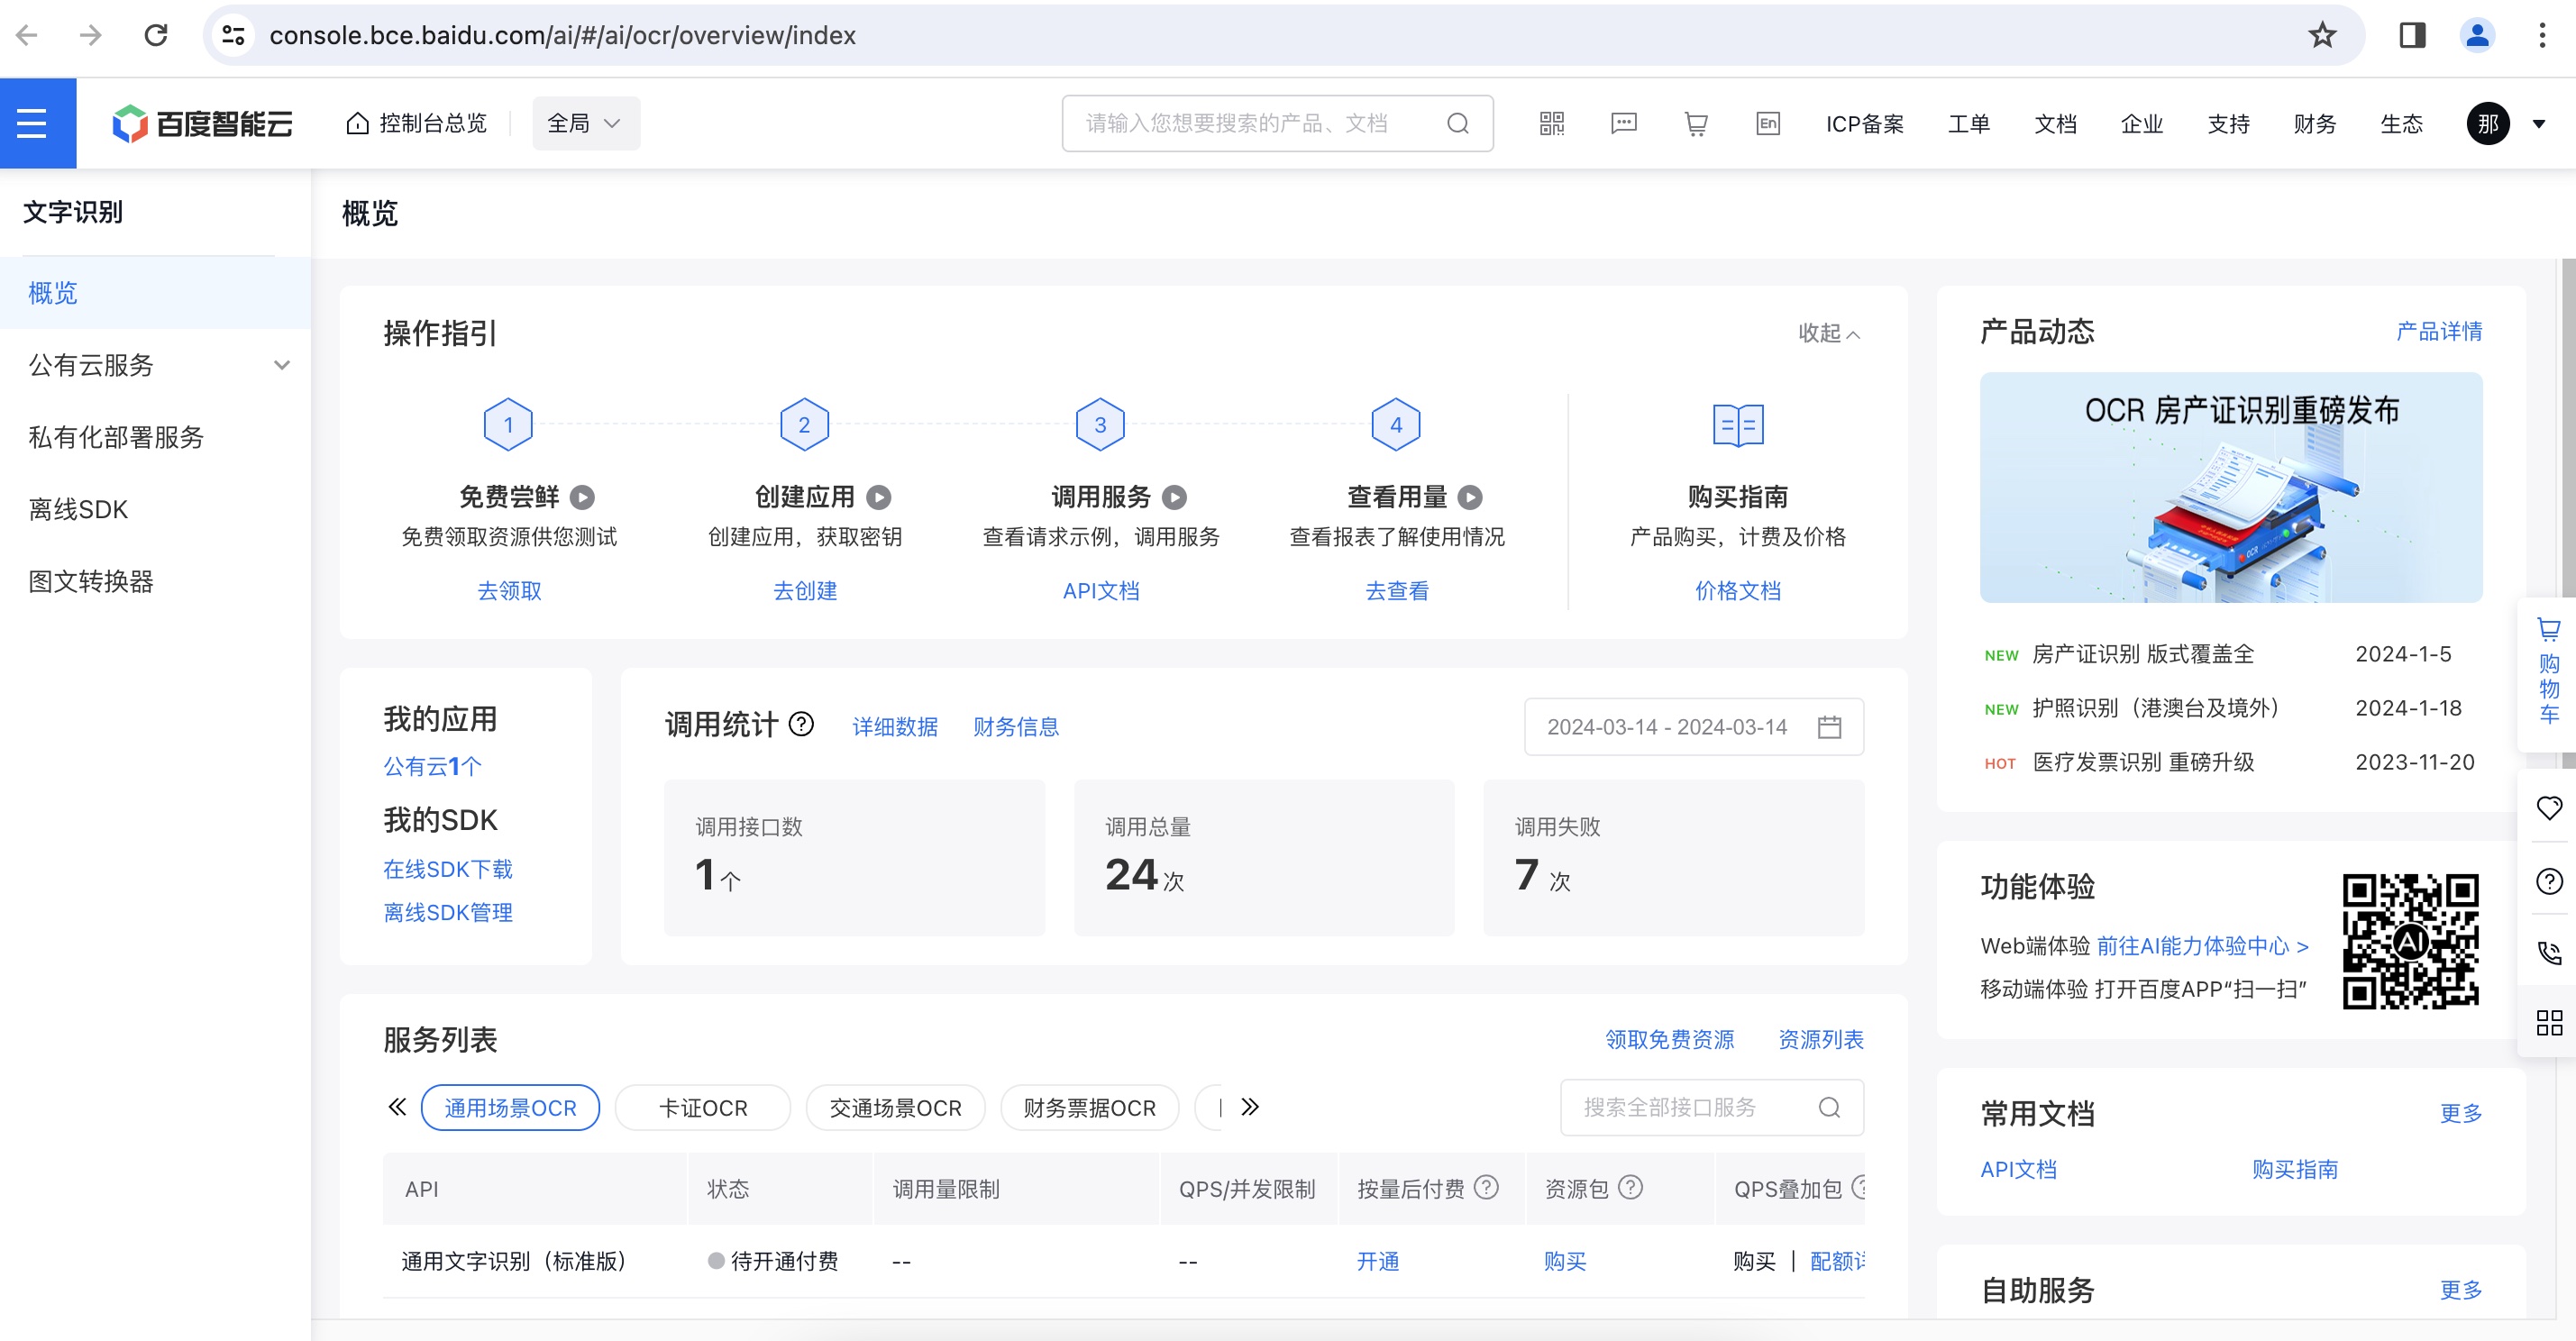Open floating 购物车 side button
The width and height of the screenshot is (2576, 1341).
[2549, 672]
